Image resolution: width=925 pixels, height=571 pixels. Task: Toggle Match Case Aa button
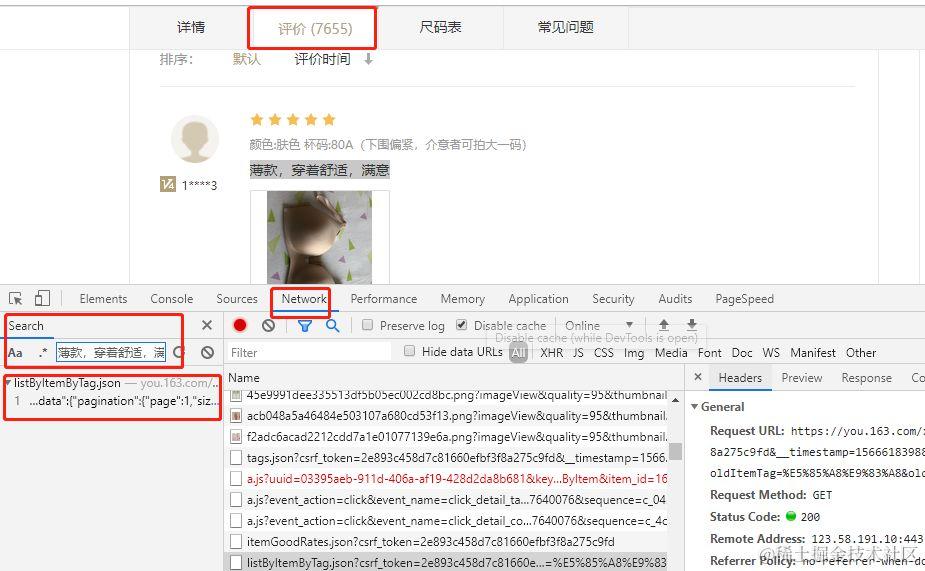15,353
